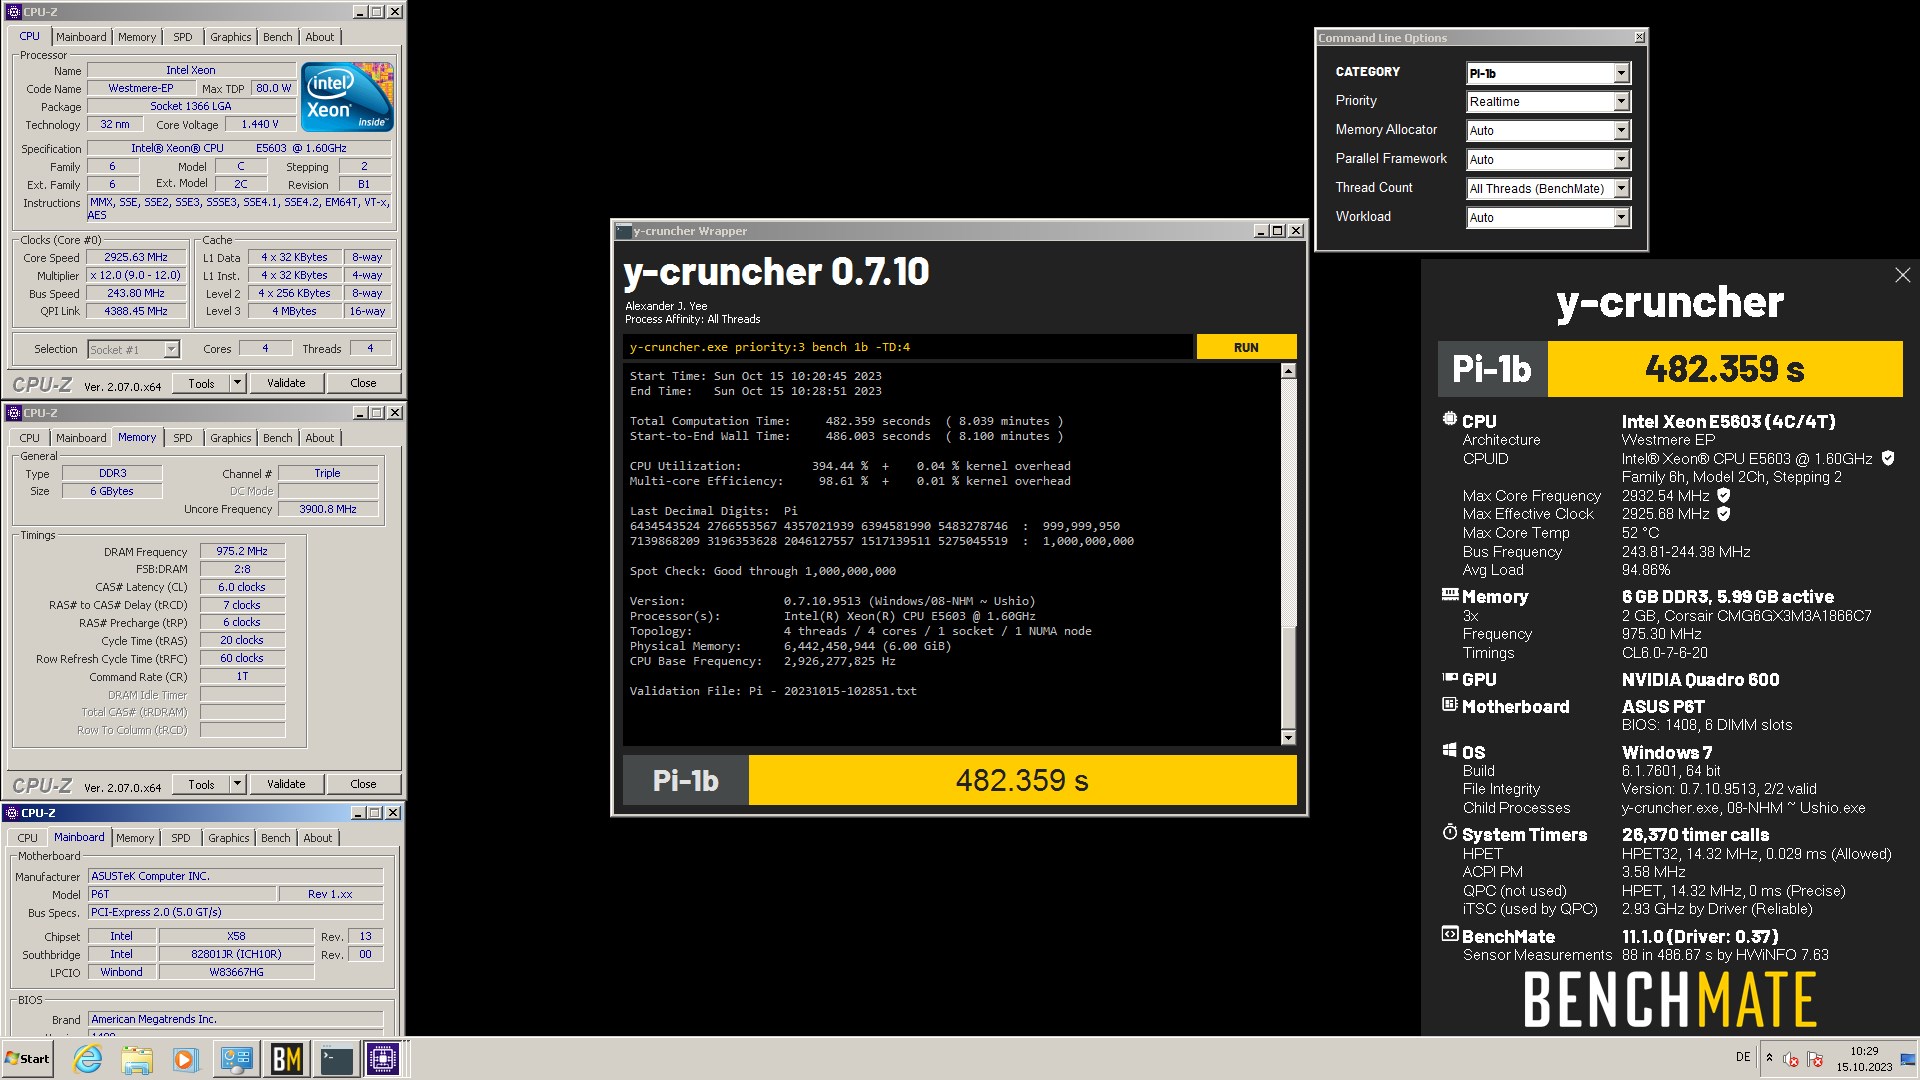This screenshot has width=1920, height=1080.
Task: Open the Socket #1 selection dropdown
Action: (x=133, y=350)
